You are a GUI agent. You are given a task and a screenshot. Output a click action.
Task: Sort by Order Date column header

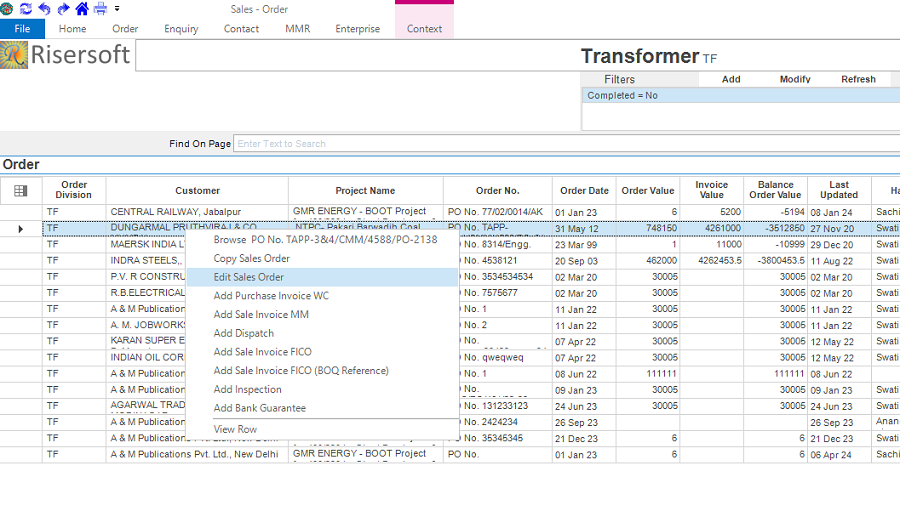pos(584,190)
